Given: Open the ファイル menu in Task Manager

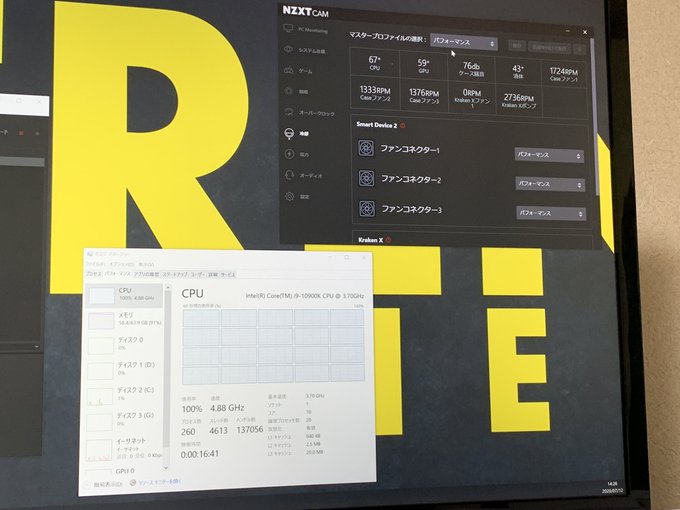Looking at the screenshot, I should (x=95, y=264).
